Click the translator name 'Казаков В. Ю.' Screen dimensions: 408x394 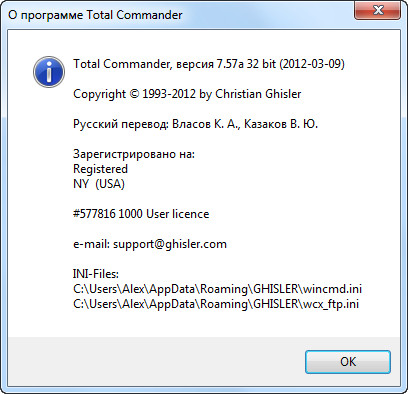[x=281, y=124]
